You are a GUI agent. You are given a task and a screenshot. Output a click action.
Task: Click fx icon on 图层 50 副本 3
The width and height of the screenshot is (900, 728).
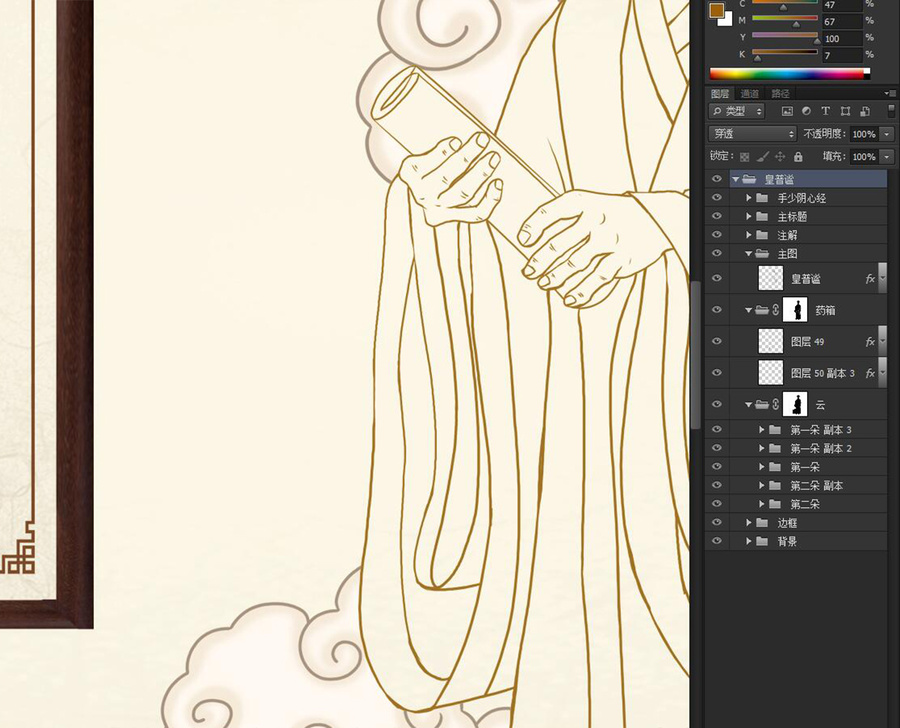[870, 373]
